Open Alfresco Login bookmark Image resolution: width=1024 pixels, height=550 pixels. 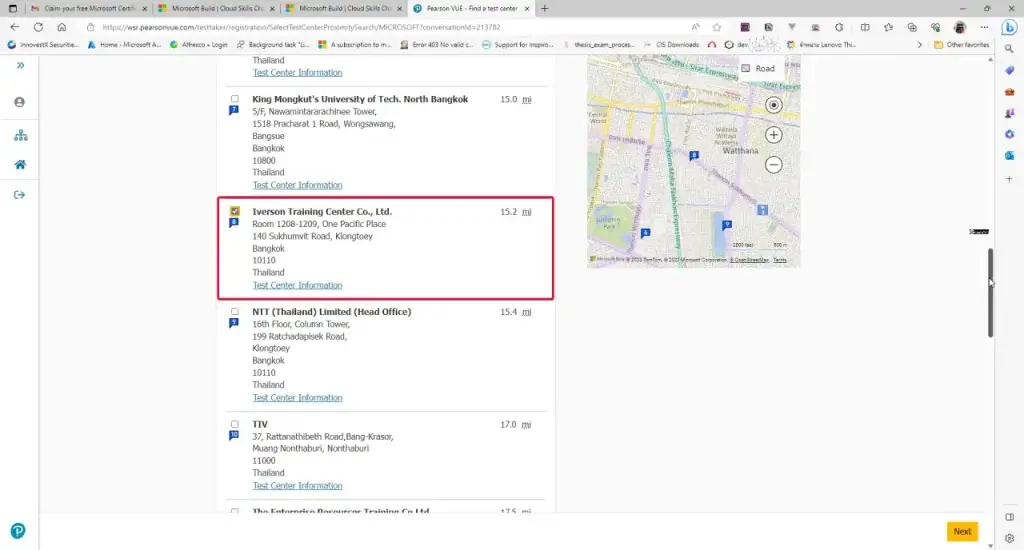(x=199, y=44)
